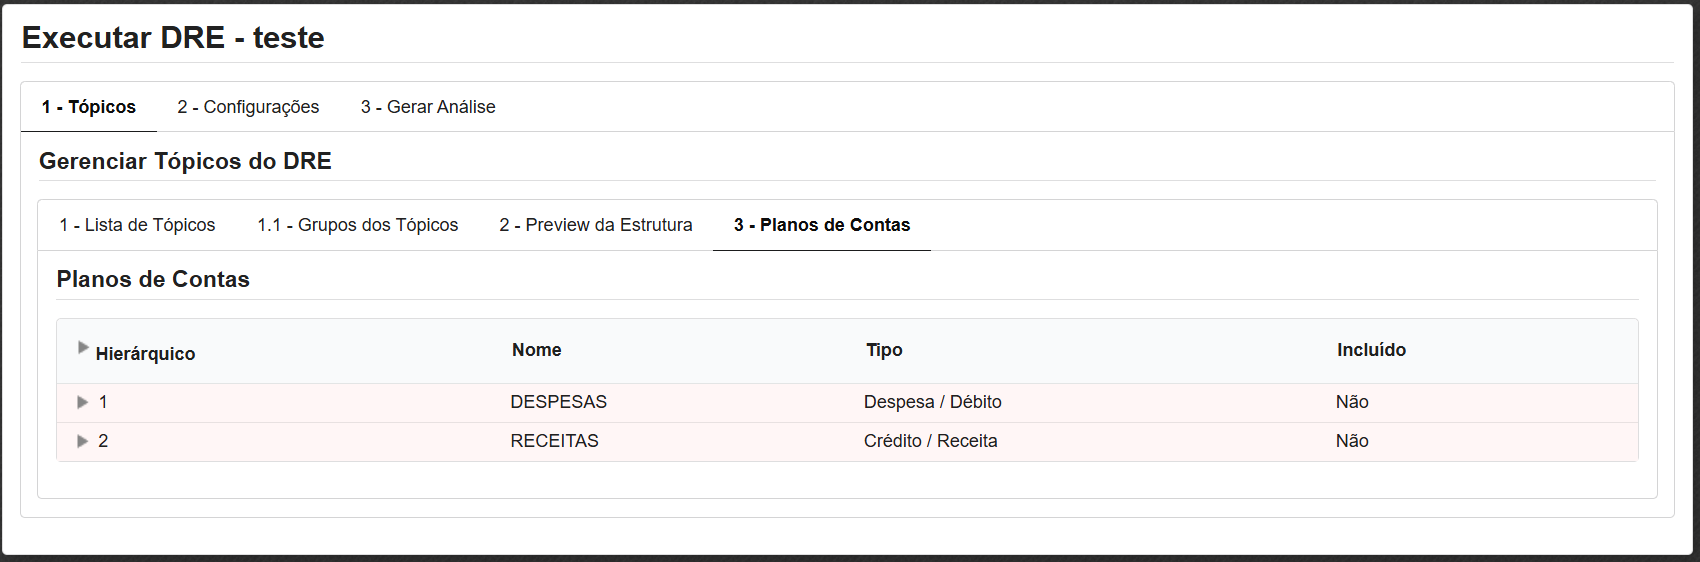Click Não in the RECEITAS row

tap(1352, 441)
